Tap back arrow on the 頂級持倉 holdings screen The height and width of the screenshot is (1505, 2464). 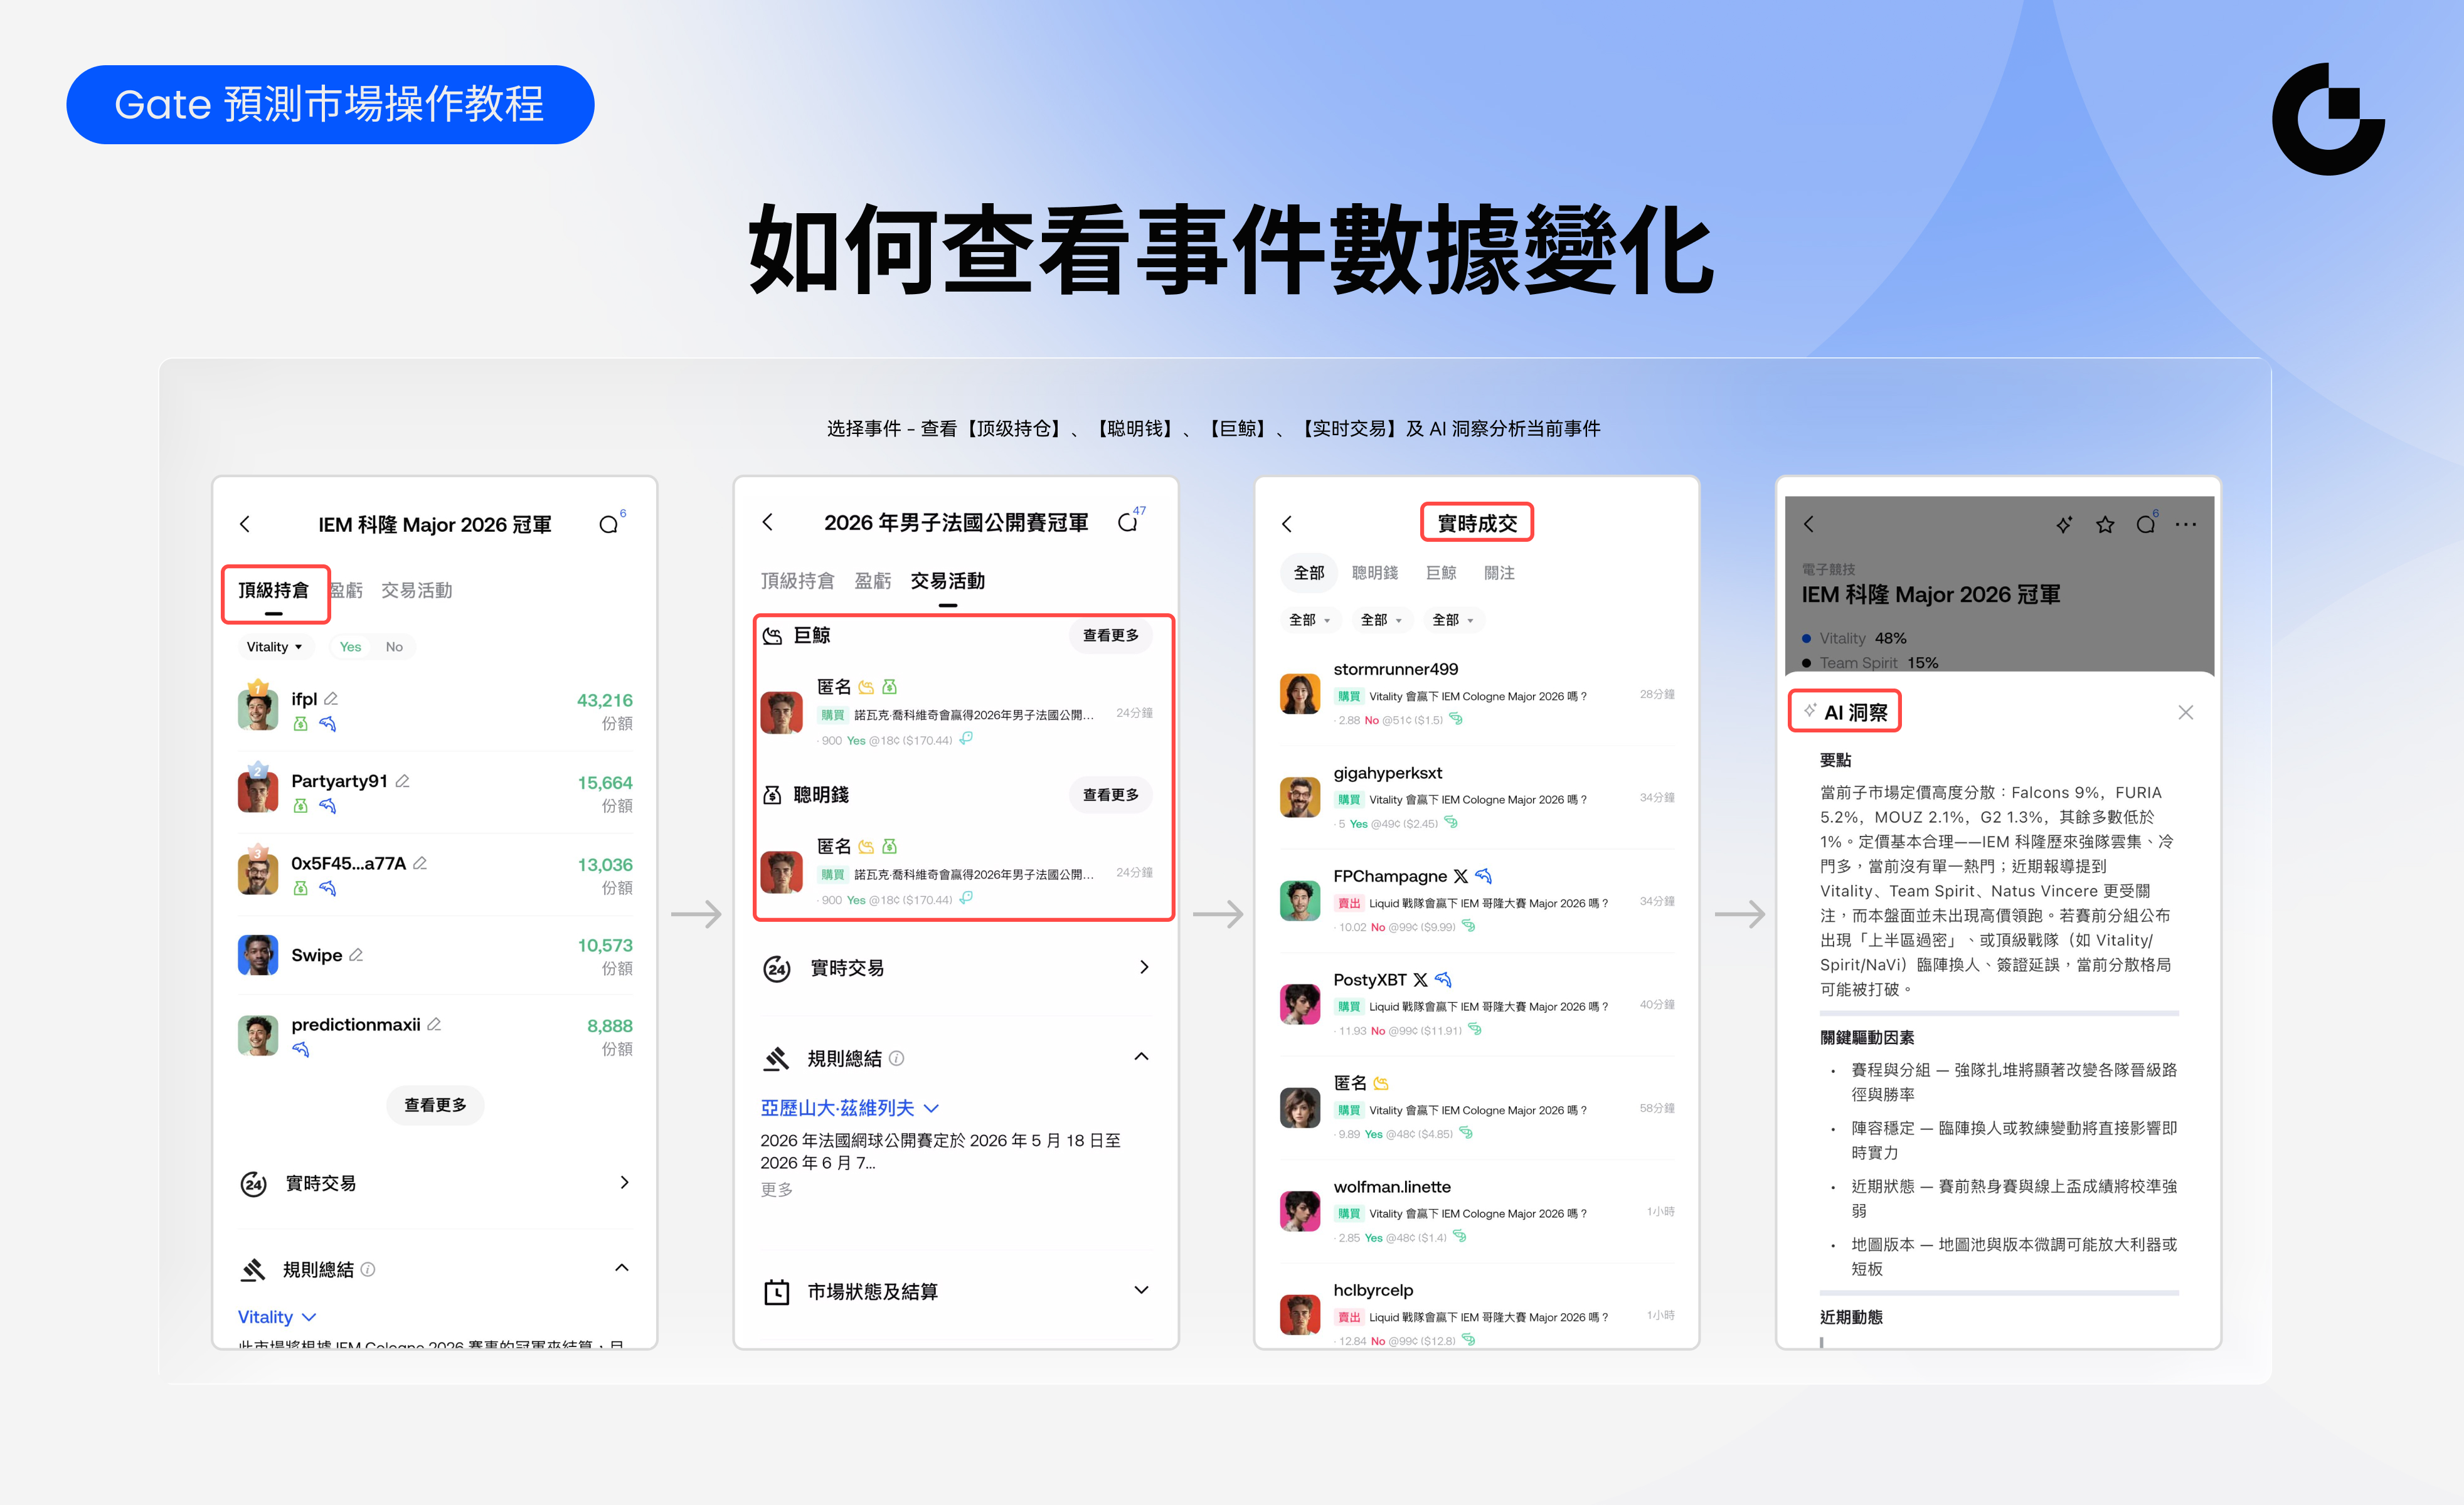245,524
